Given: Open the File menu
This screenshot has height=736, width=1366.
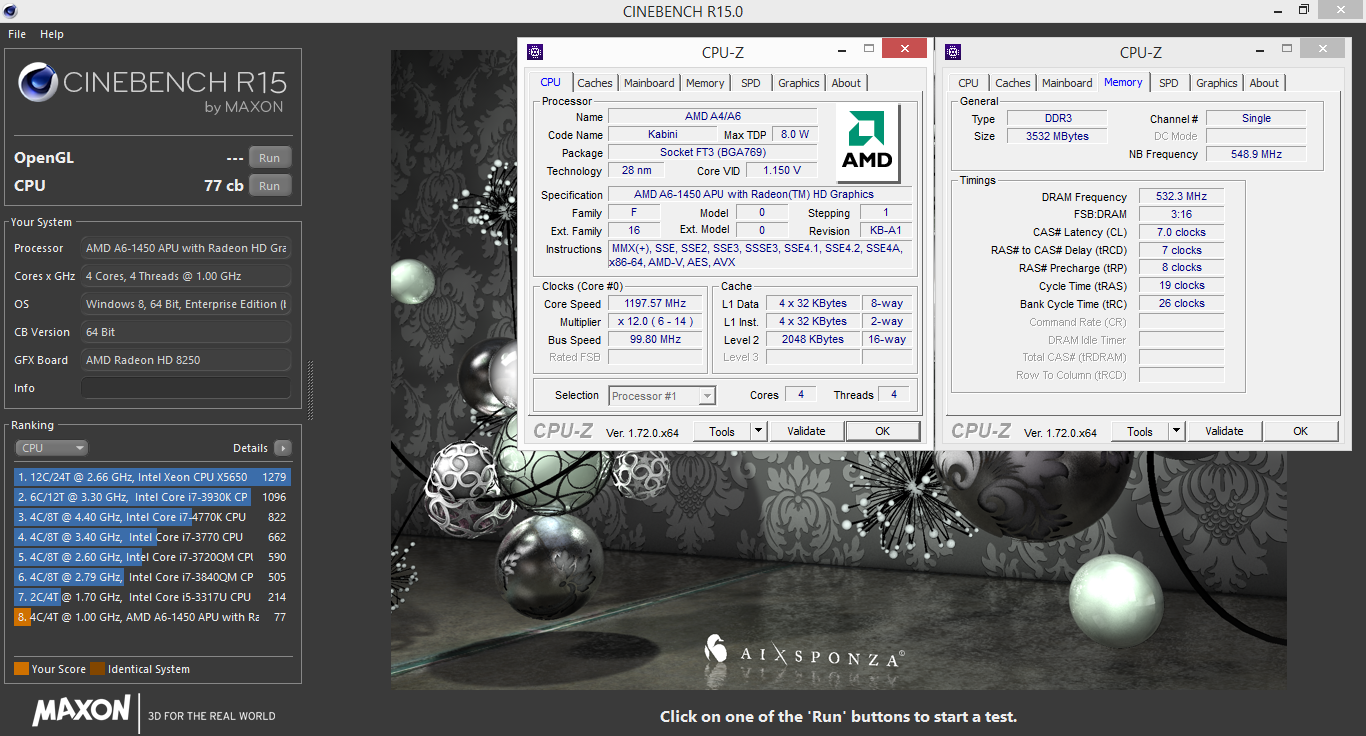Looking at the screenshot, I should coord(17,34).
